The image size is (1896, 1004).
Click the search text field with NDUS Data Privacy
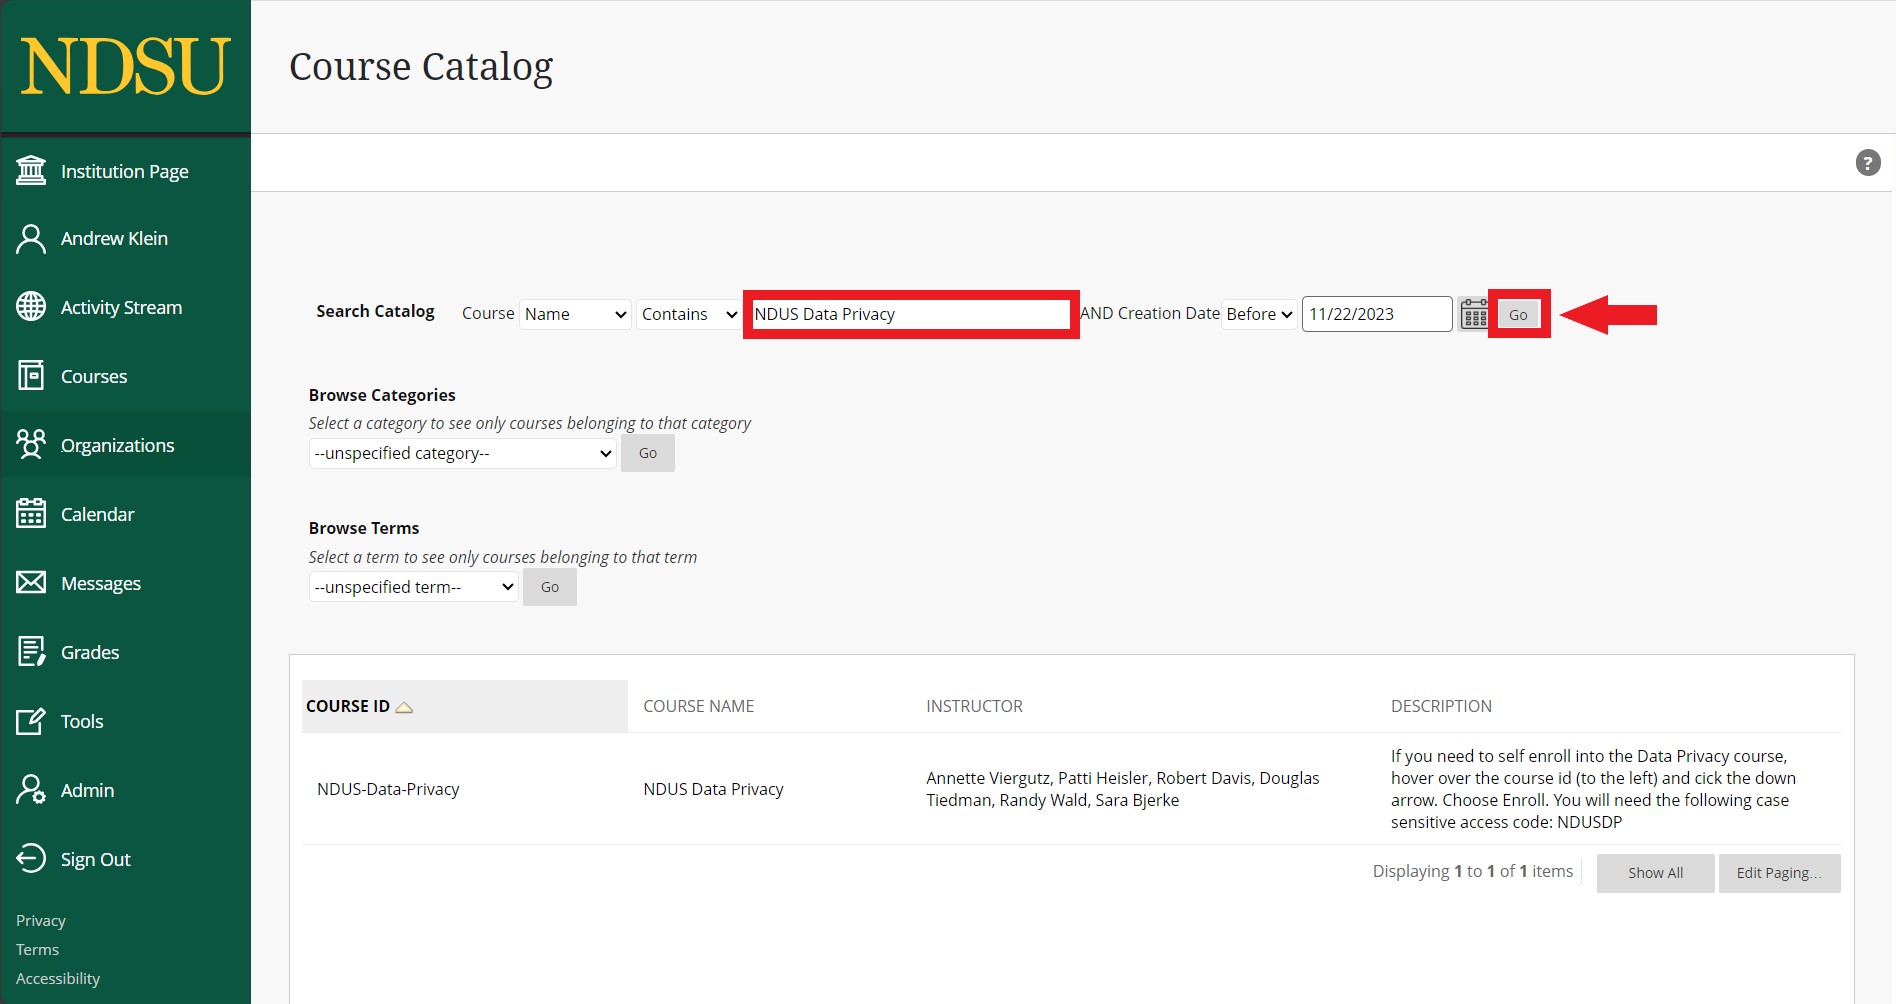pyautogui.click(x=910, y=314)
